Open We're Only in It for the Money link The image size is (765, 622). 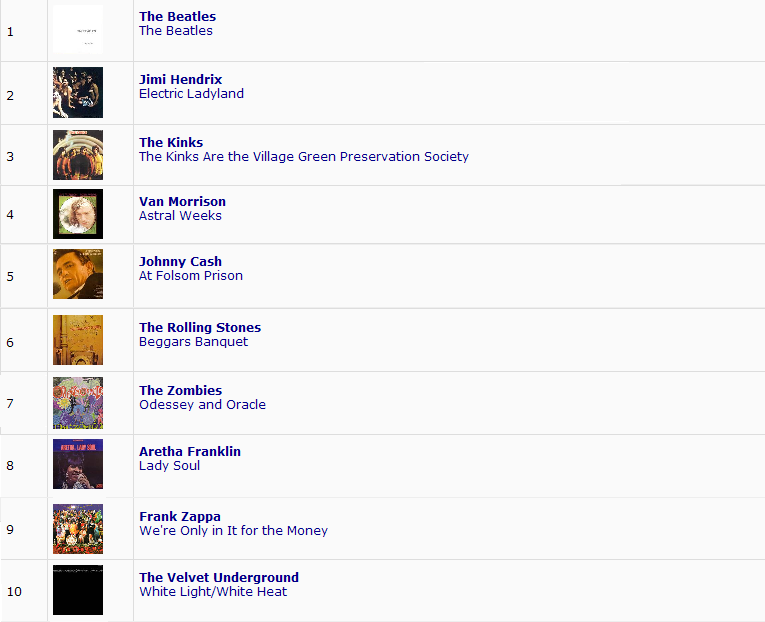coord(233,530)
